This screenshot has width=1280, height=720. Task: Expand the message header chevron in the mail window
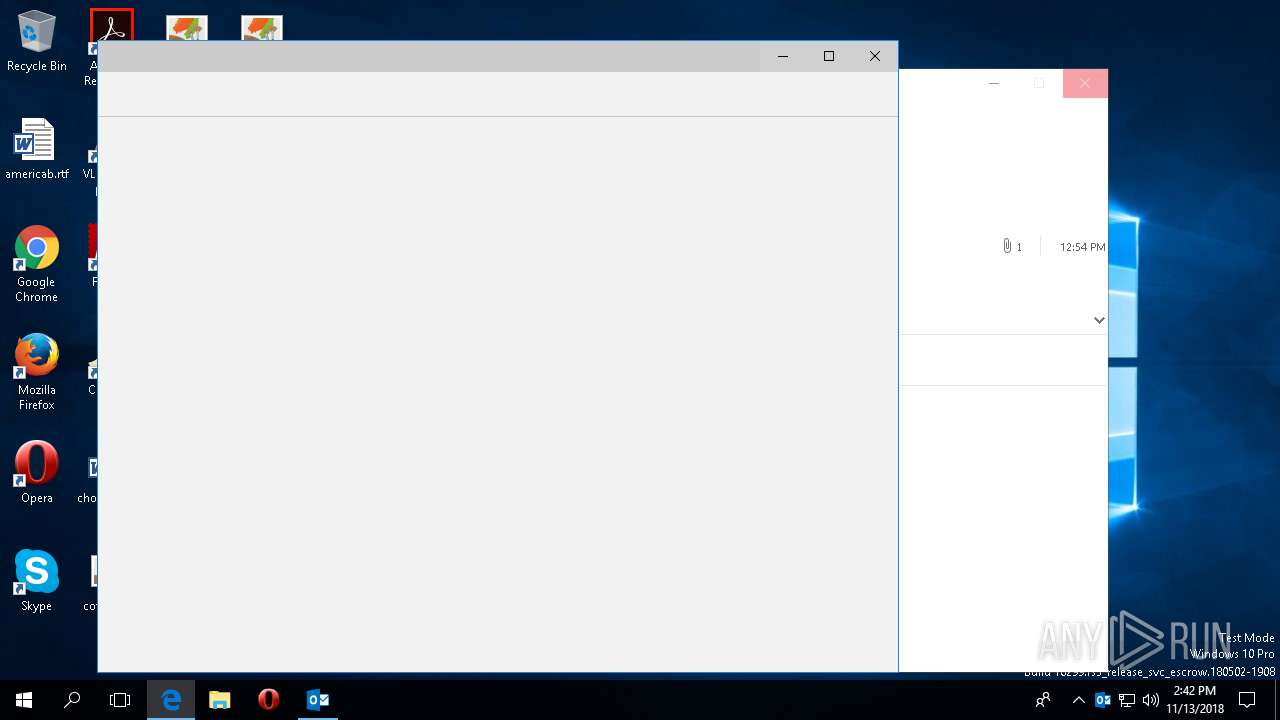1099,320
